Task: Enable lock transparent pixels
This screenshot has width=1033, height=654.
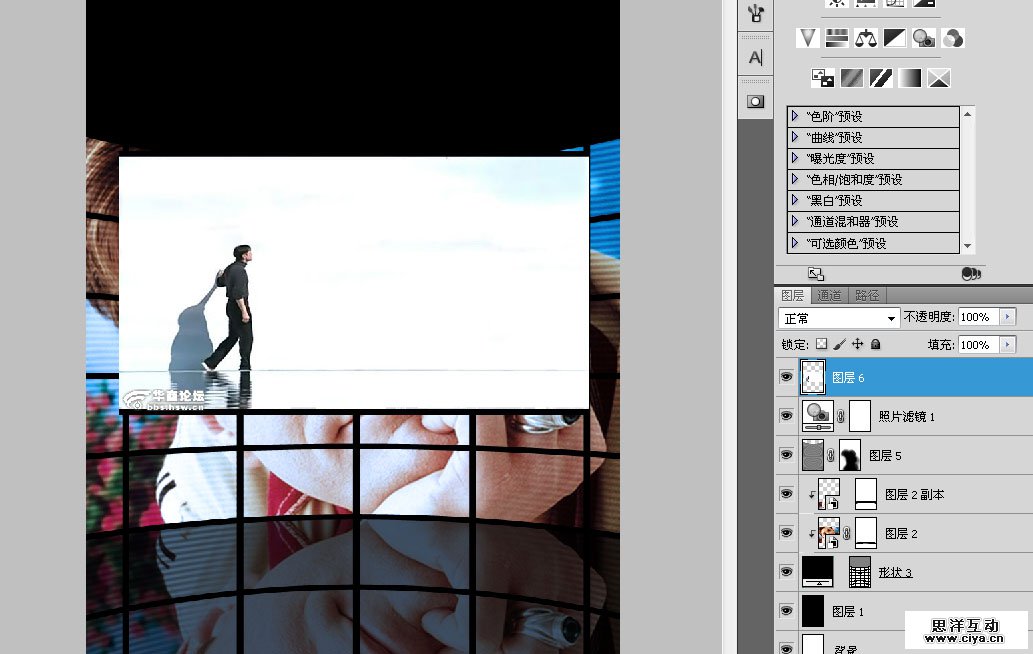Action: pyautogui.click(x=821, y=344)
